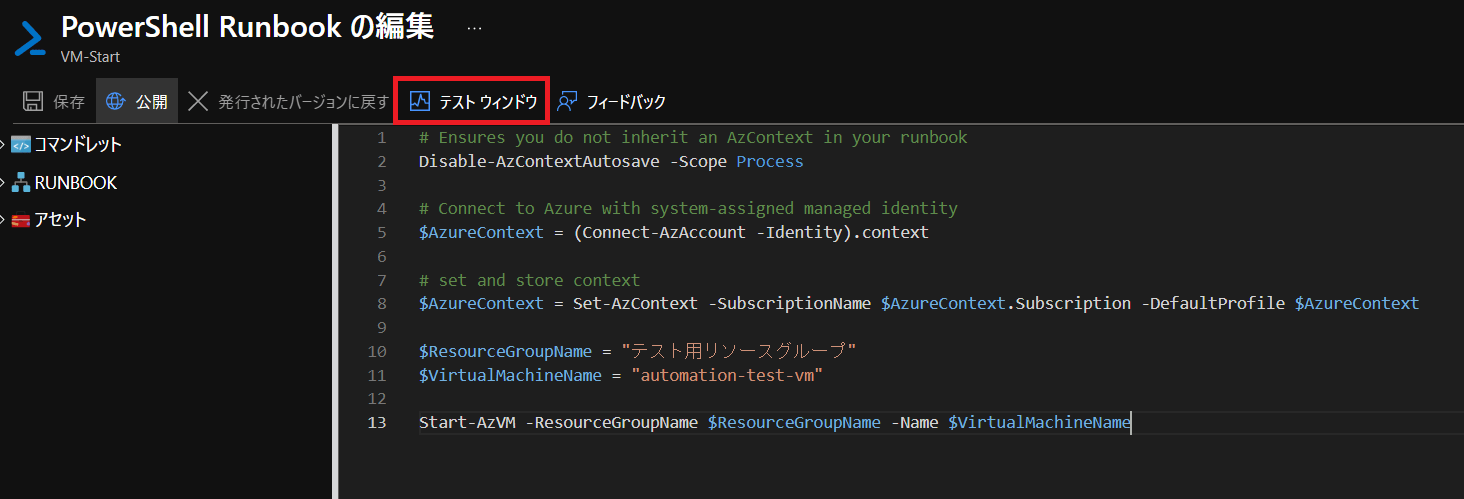Image resolution: width=1464 pixels, height=499 pixels.
Task: Select the コマンドレット tree label
Action: click(x=78, y=145)
